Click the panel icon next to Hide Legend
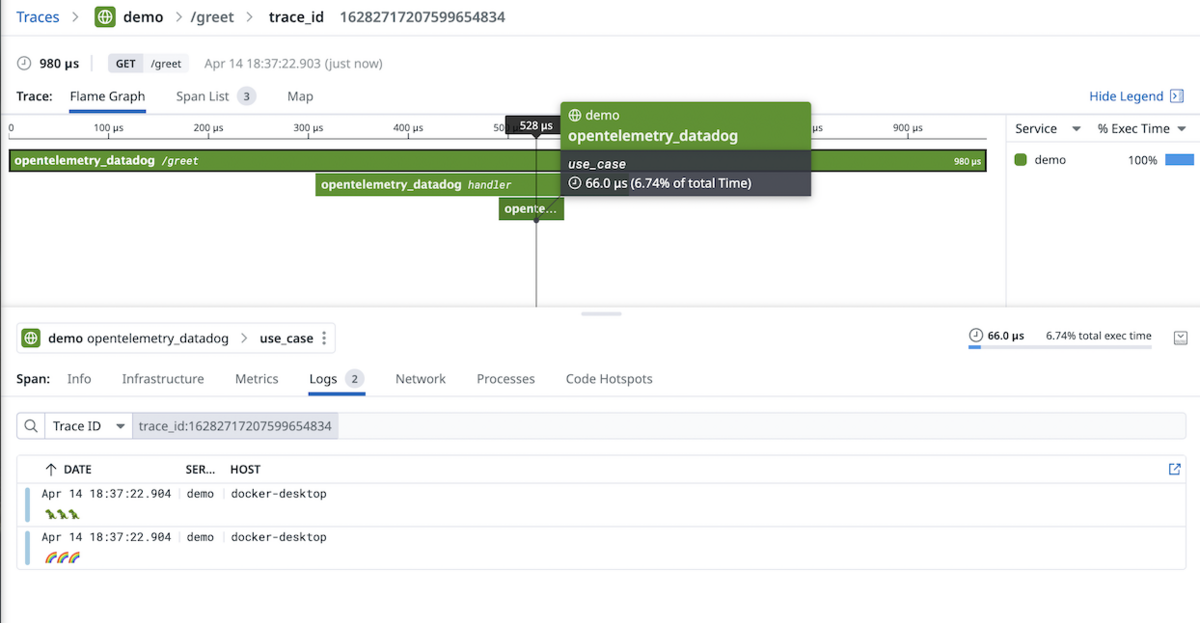1200x623 pixels. [x=1176, y=96]
